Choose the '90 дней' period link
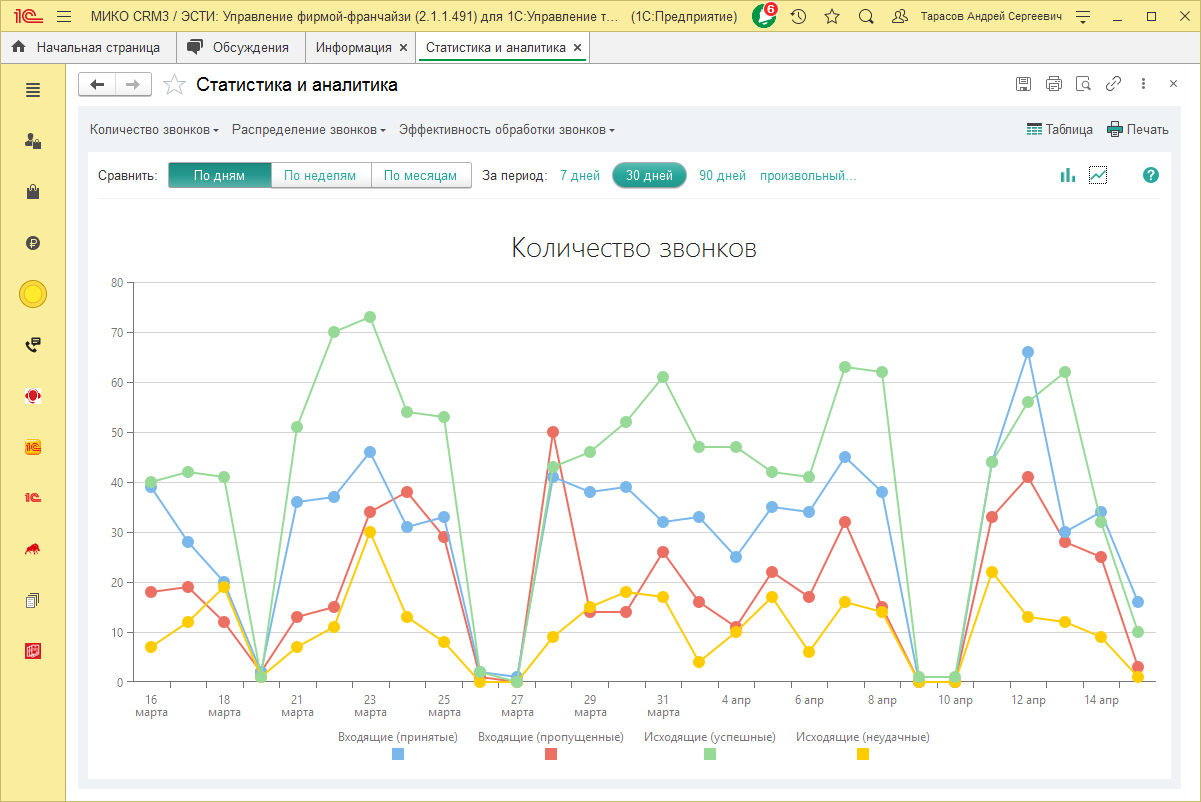The width and height of the screenshot is (1201, 802). (x=722, y=175)
